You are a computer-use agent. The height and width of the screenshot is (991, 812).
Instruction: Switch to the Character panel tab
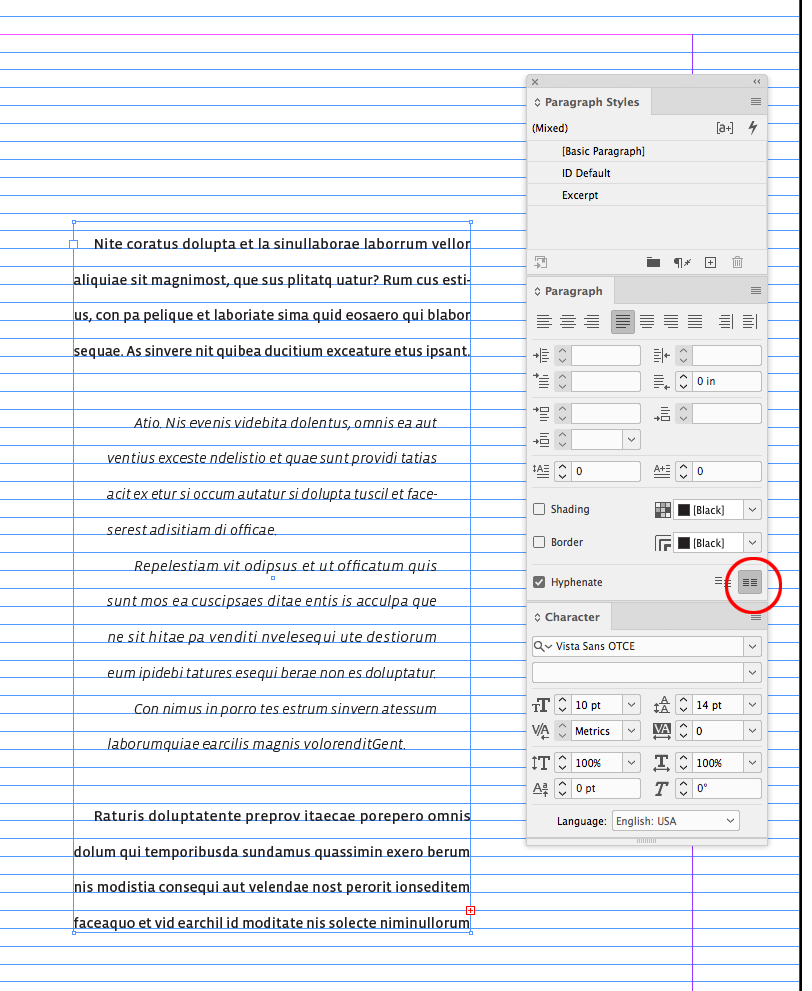pyautogui.click(x=568, y=617)
